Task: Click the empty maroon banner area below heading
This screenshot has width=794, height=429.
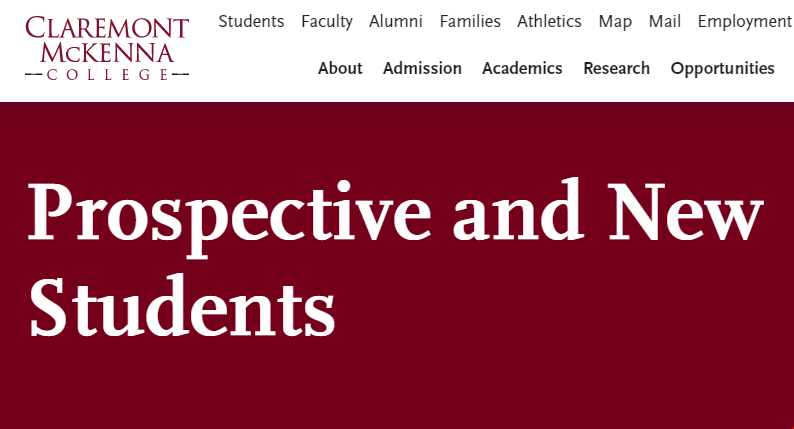Action: (x=397, y=385)
